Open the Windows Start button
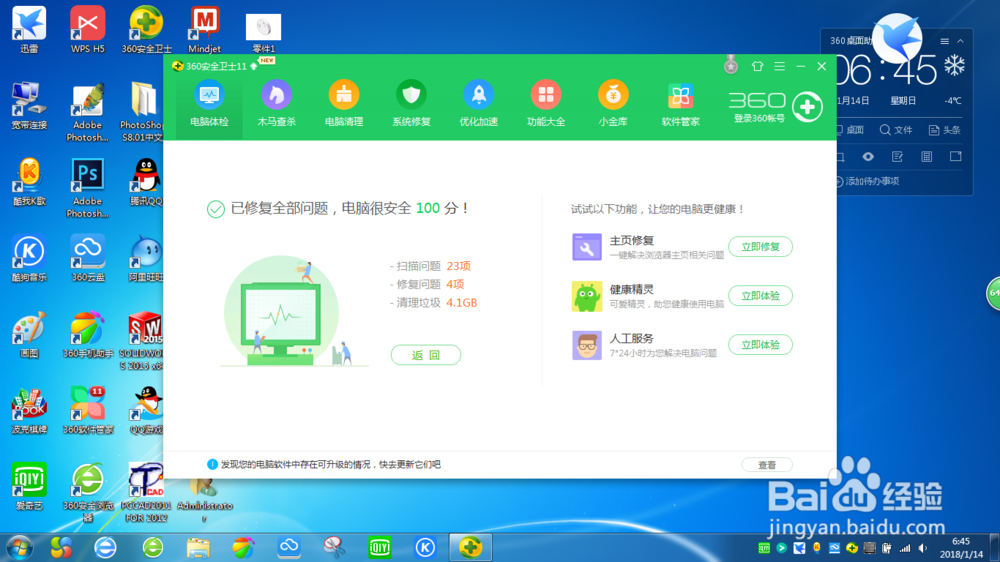 pos(20,547)
